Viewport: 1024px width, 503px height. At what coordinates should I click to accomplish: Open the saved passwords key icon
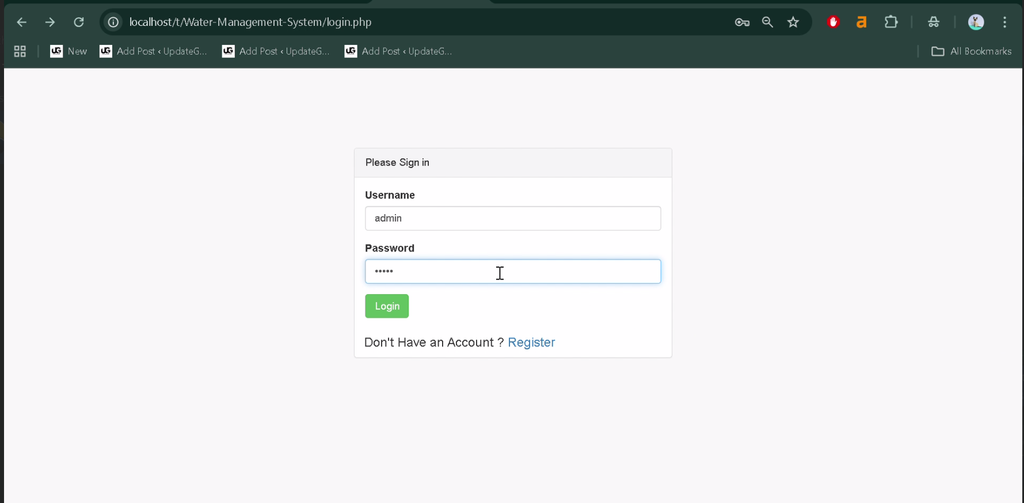(742, 22)
